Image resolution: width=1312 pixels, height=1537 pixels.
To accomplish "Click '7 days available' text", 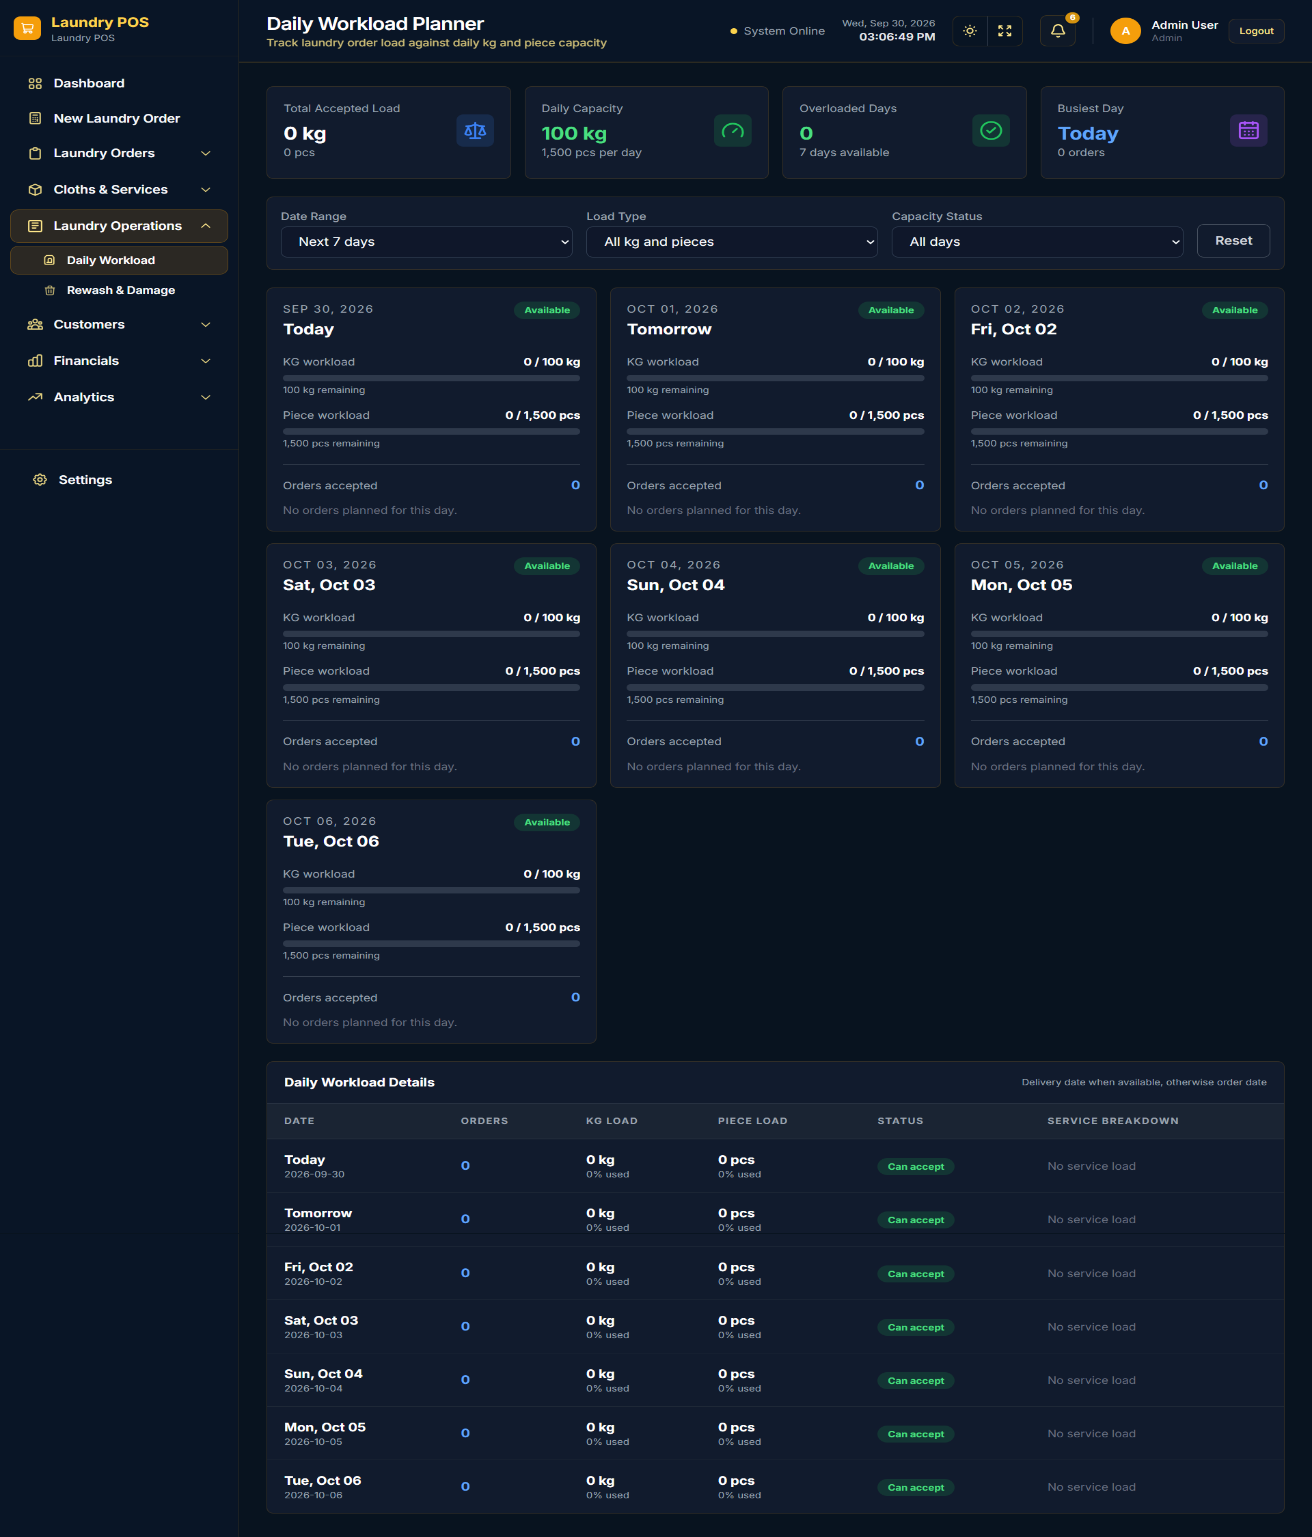I will click(x=844, y=153).
